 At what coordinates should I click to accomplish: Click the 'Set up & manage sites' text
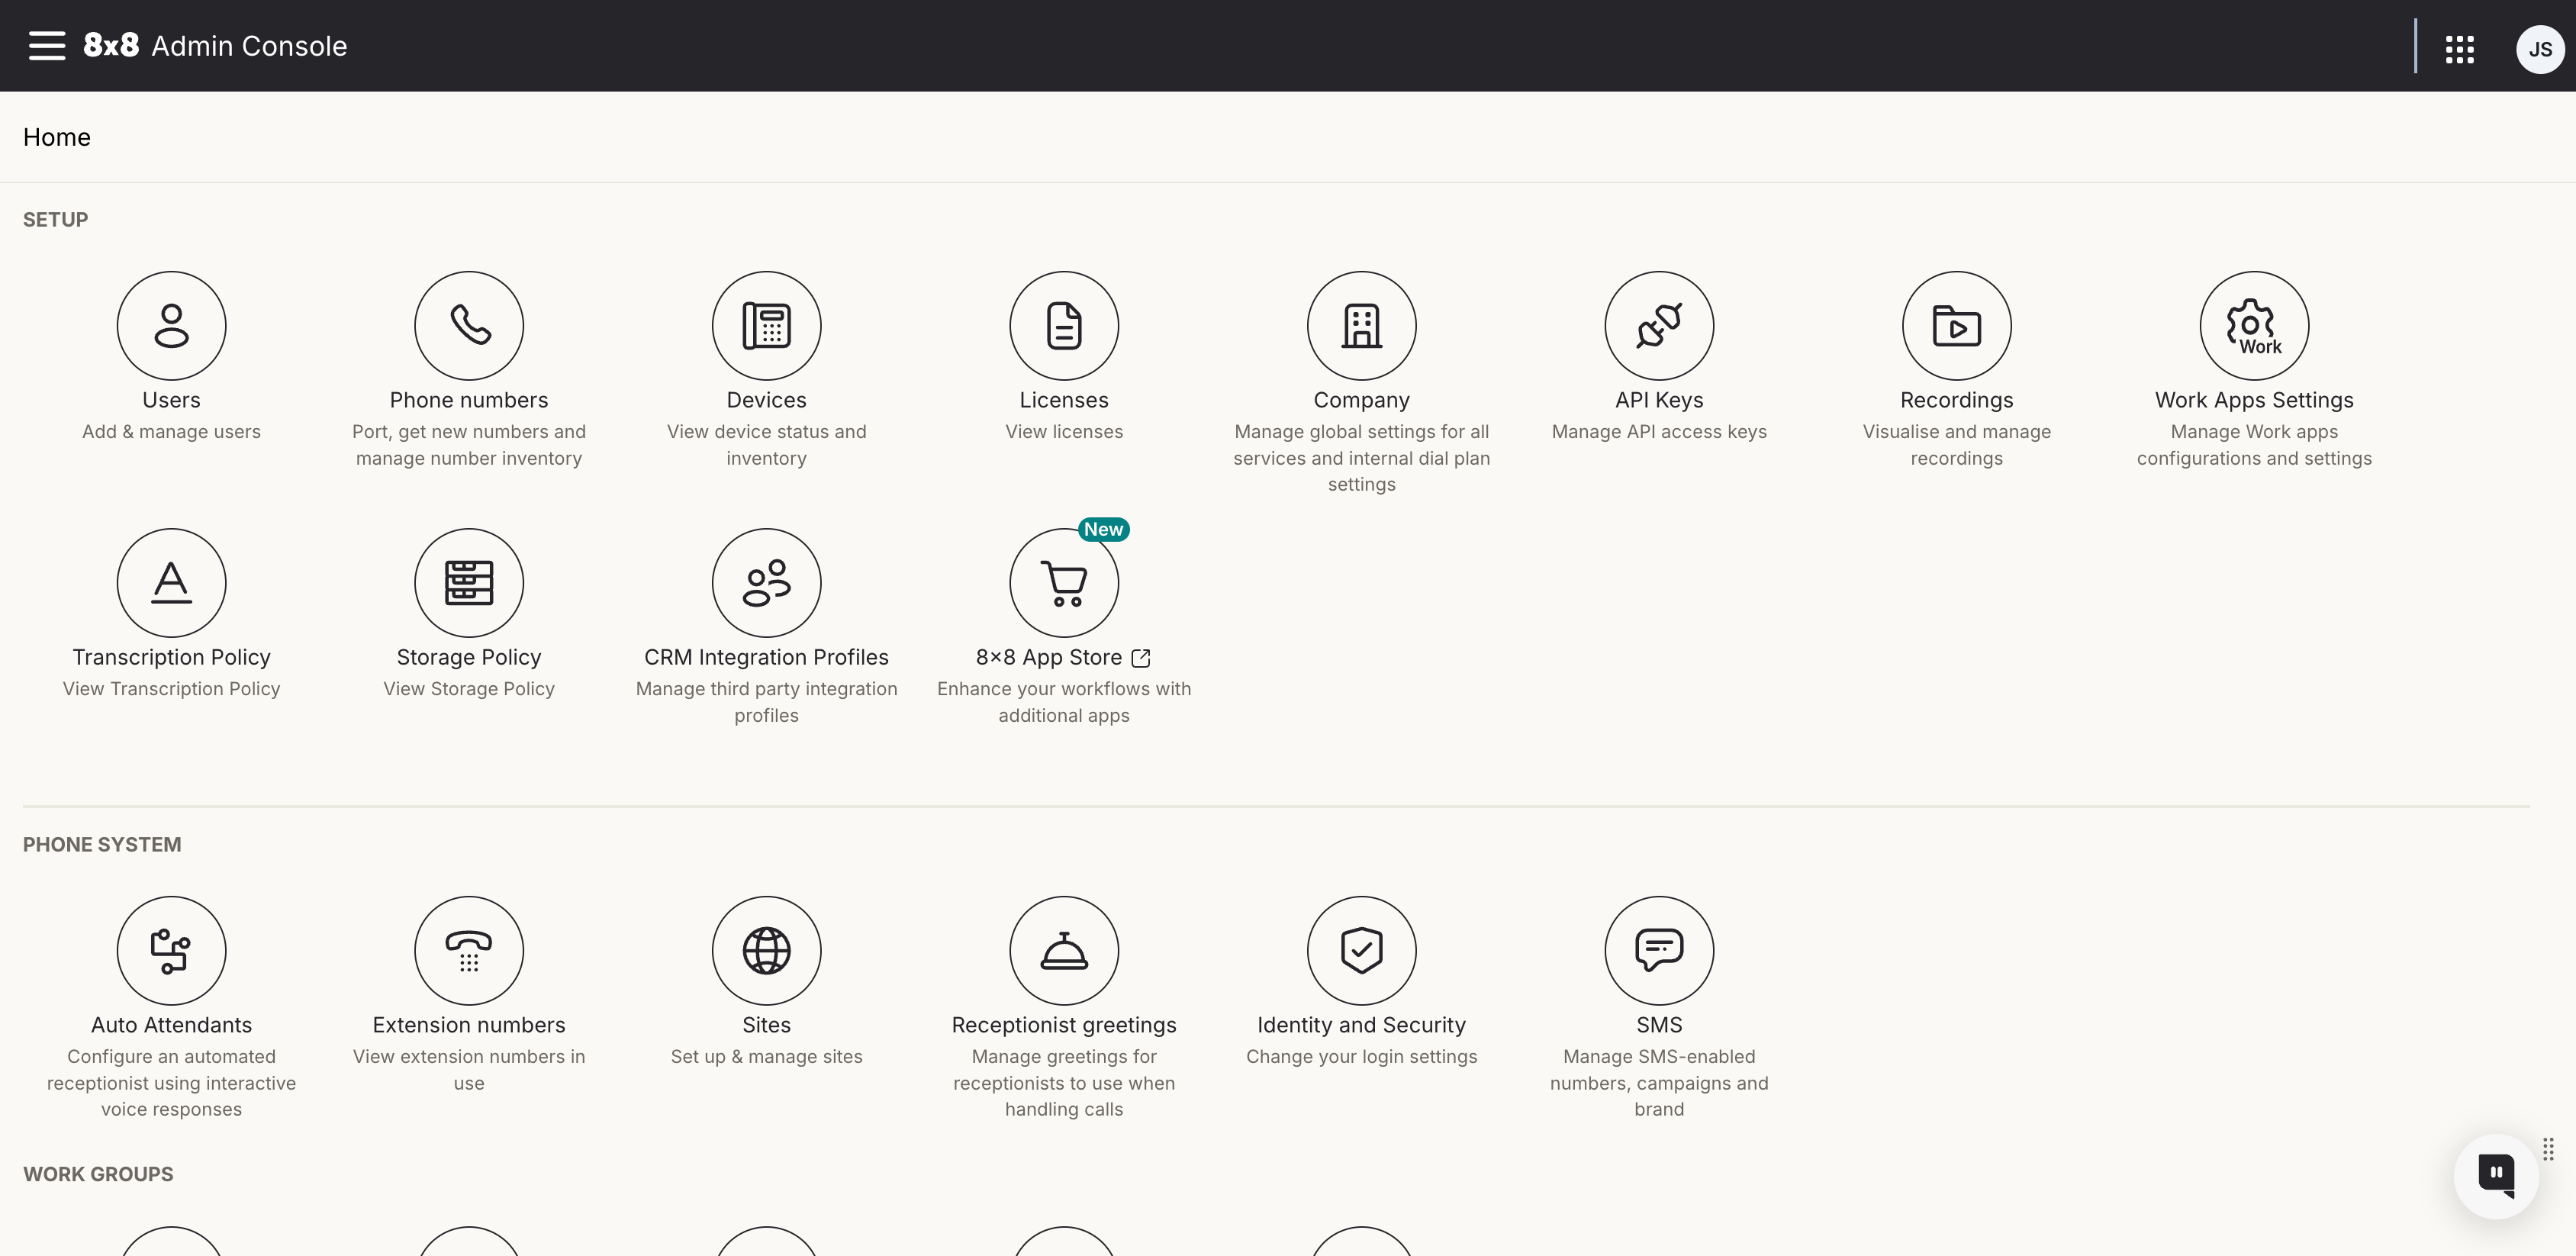pos(766,1057)
